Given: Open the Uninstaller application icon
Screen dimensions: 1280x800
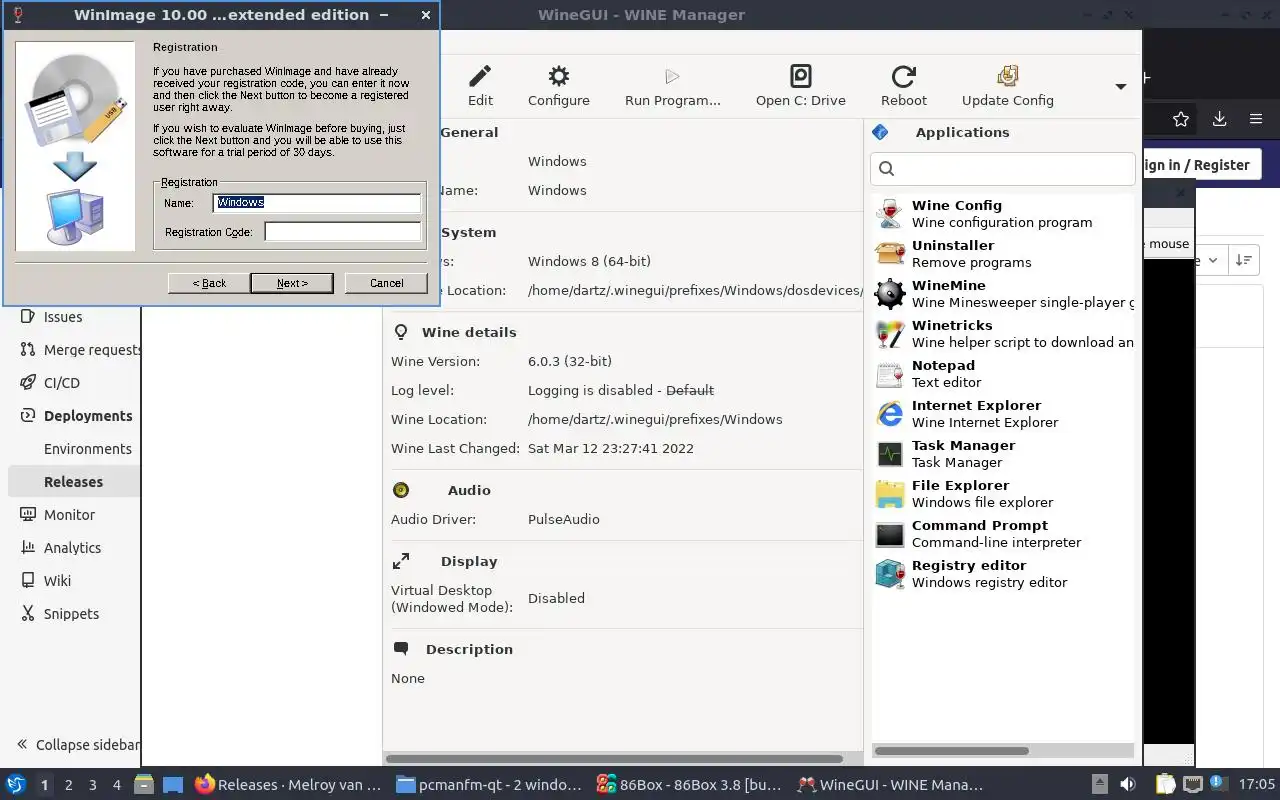Looking at the screenshot, I should coord(889,253).
